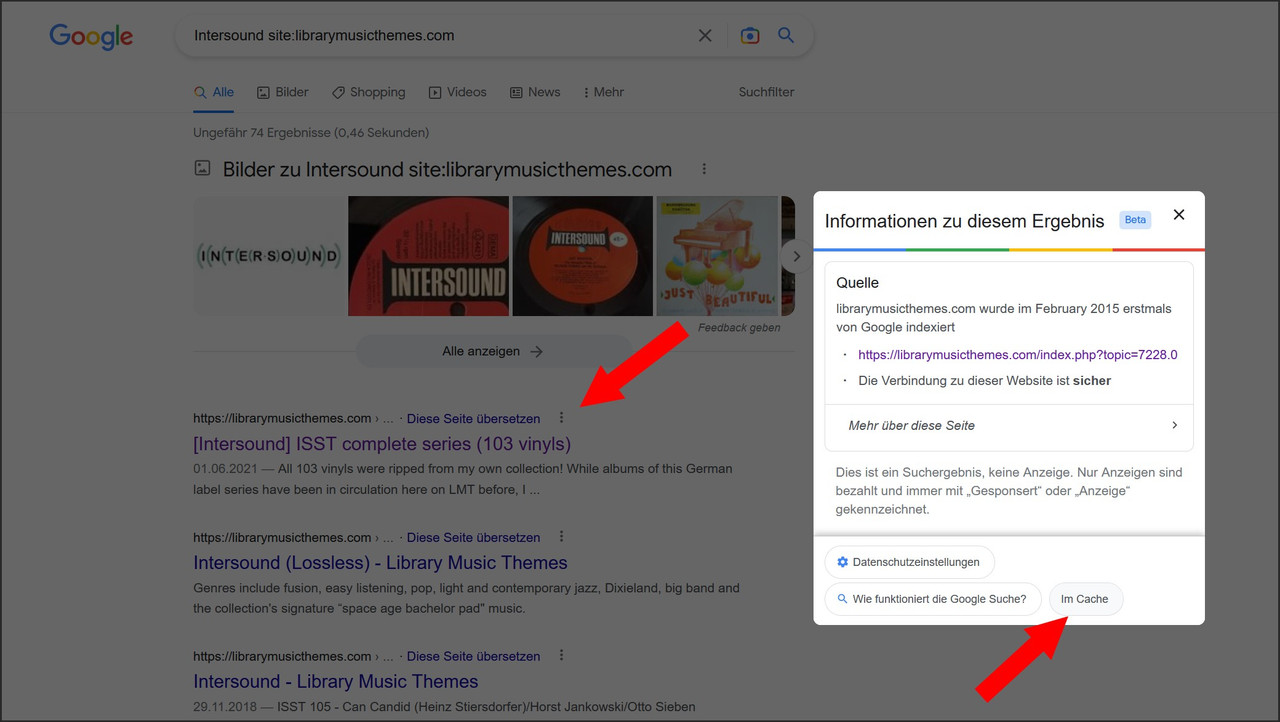Image resolution: width=1280 pixels, height=722 pixels.
Task: Select the Alle search tab
Action: 214,92
